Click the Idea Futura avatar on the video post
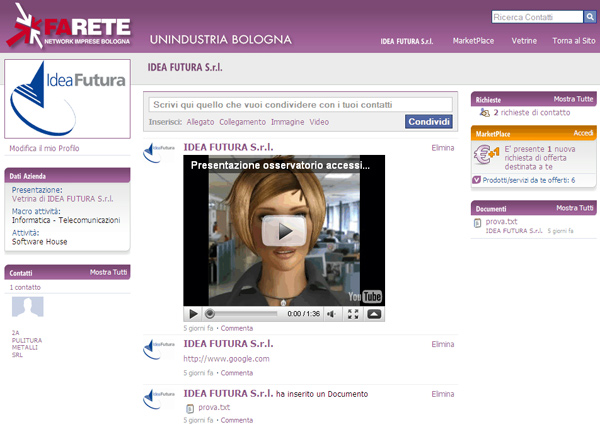This screenshot has width=600, height=427. 159,152
